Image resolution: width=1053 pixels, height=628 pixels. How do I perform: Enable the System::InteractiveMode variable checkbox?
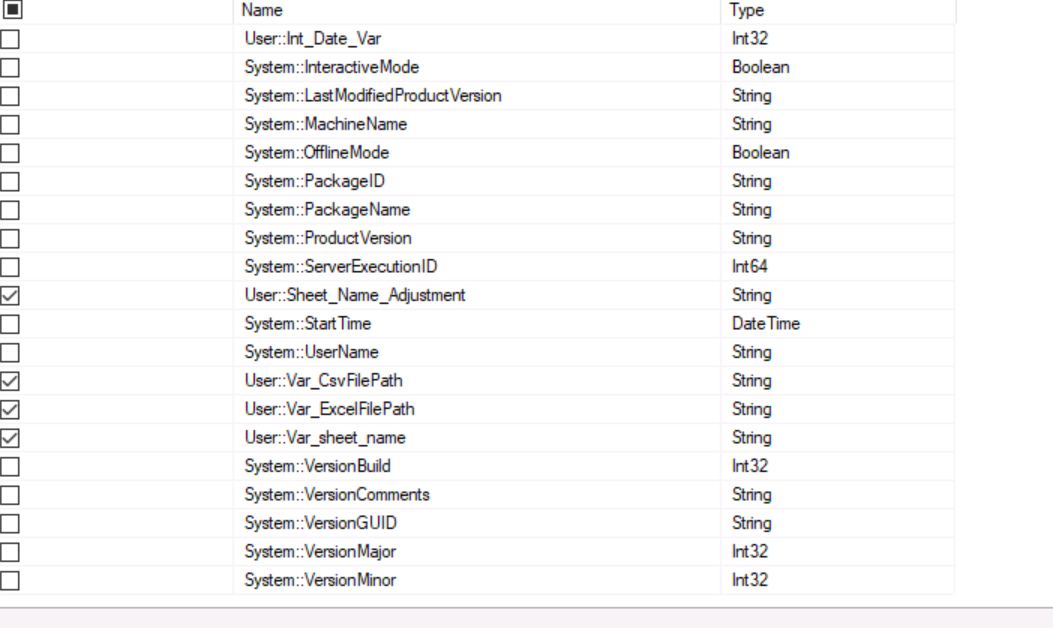click(11, 68)
